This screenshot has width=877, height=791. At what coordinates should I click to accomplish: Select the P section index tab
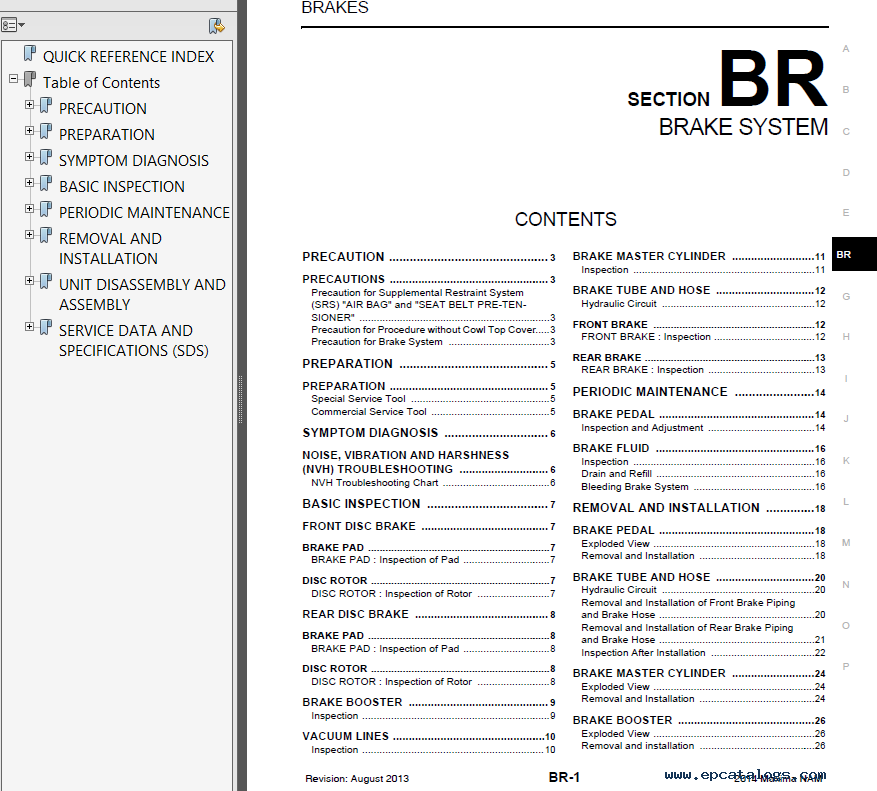click(846, 666)
